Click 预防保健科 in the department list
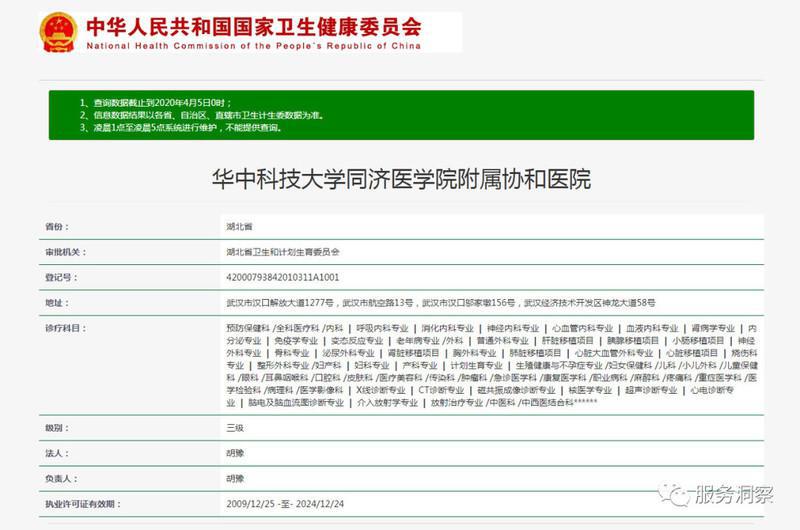800x530 pixels. (x=247, y=327)
